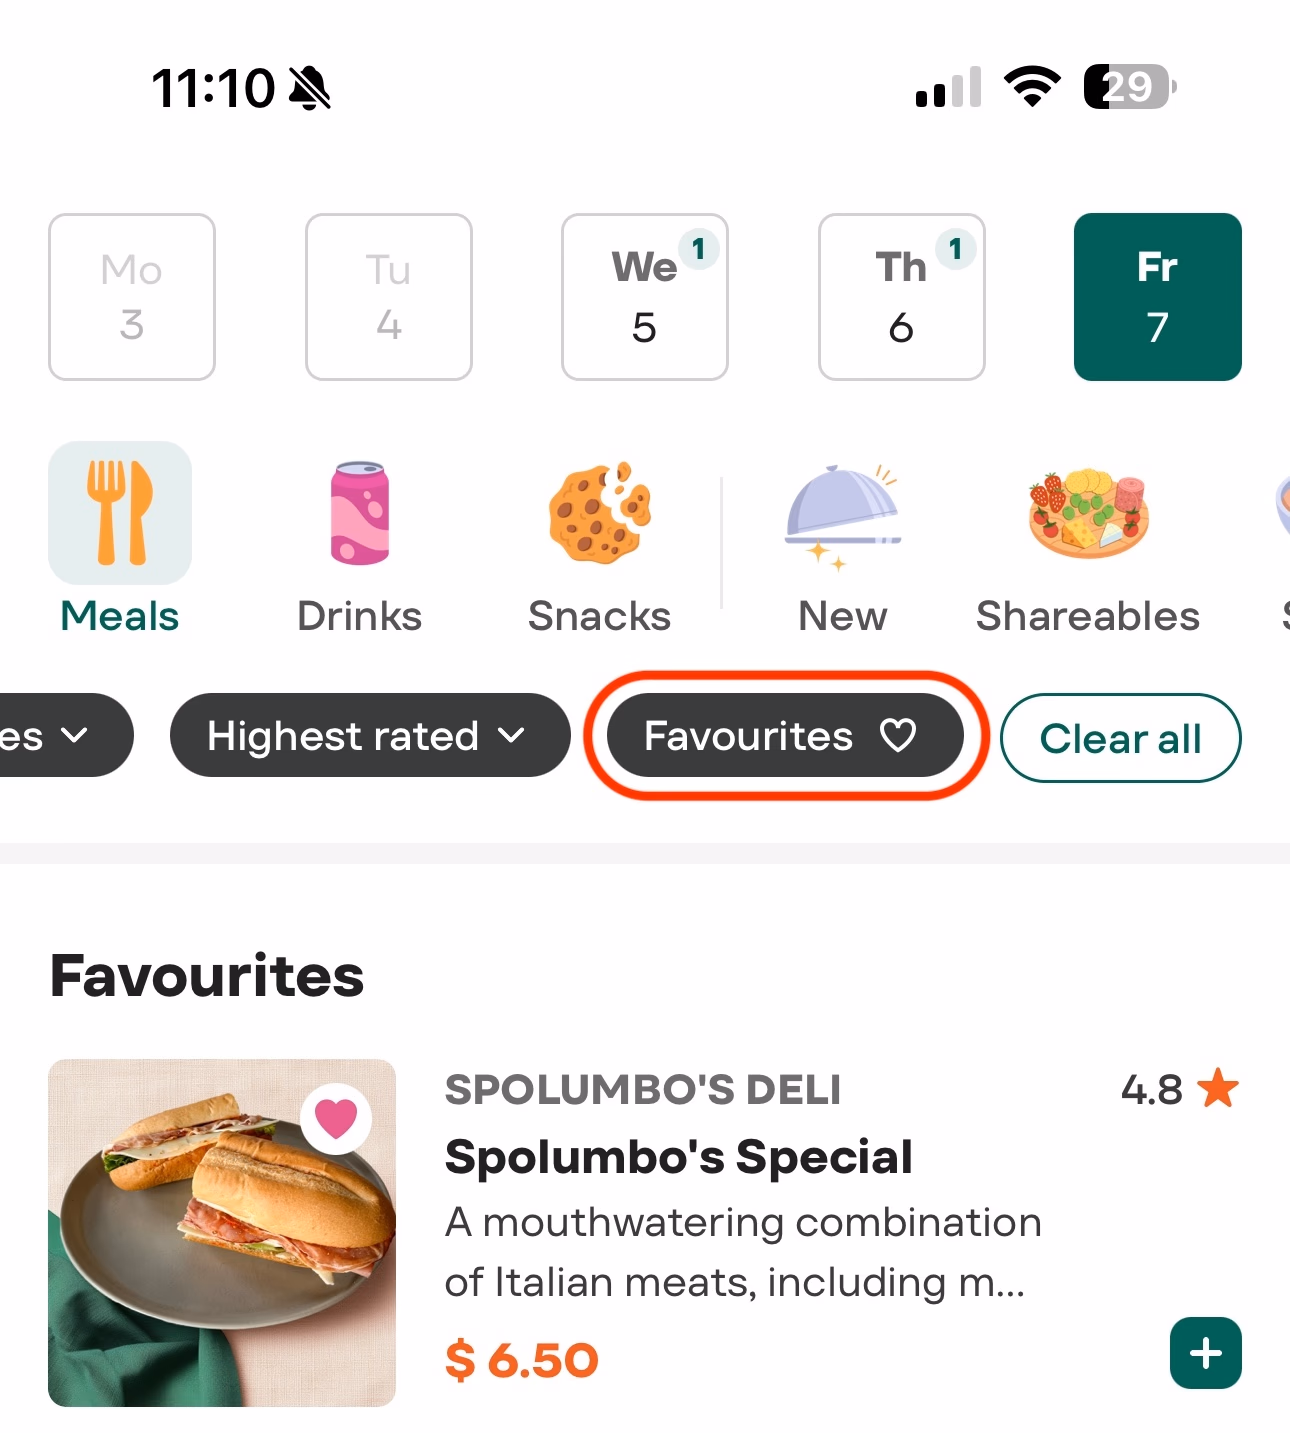Switch to Wednesday 5 tab
This screenshot has width=1290, height=1433.
644,297
